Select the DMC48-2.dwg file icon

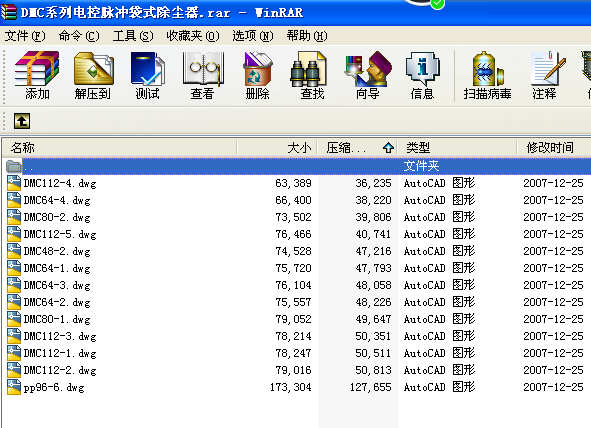tap(14, 251)
